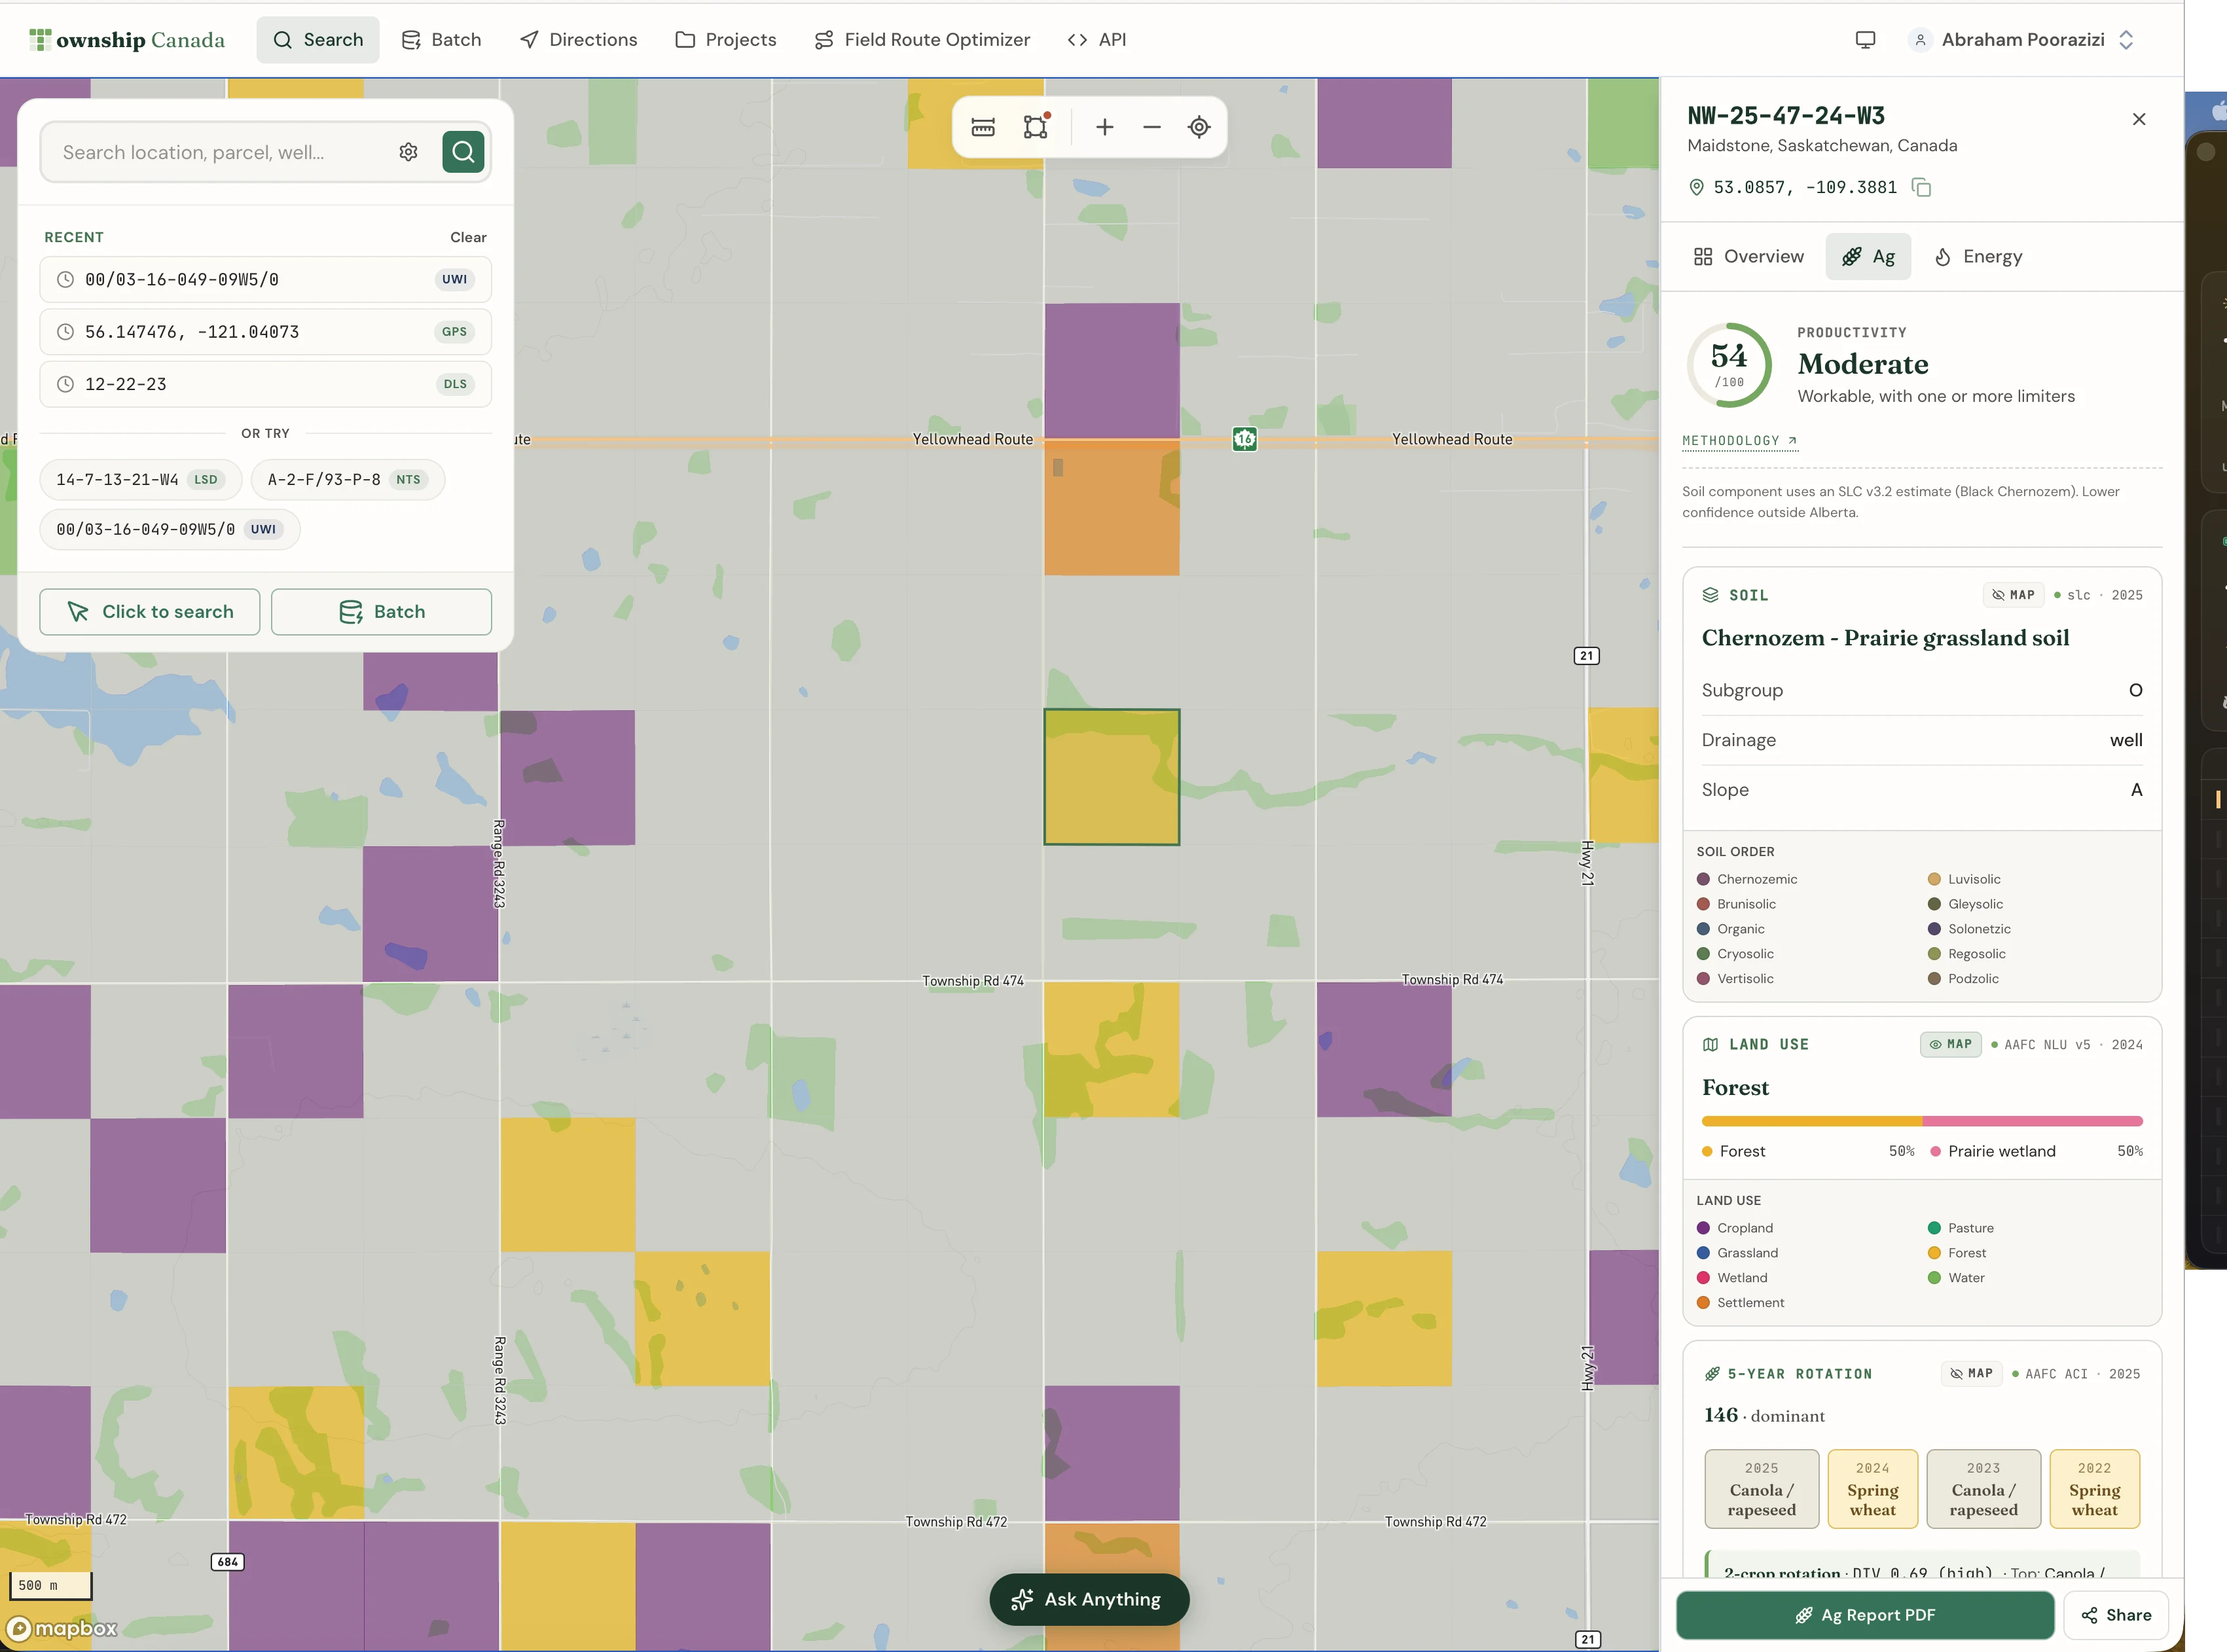Select the 2025 Canola / rapeseed card
2227x1652 pixels.
point(1761,1489)
